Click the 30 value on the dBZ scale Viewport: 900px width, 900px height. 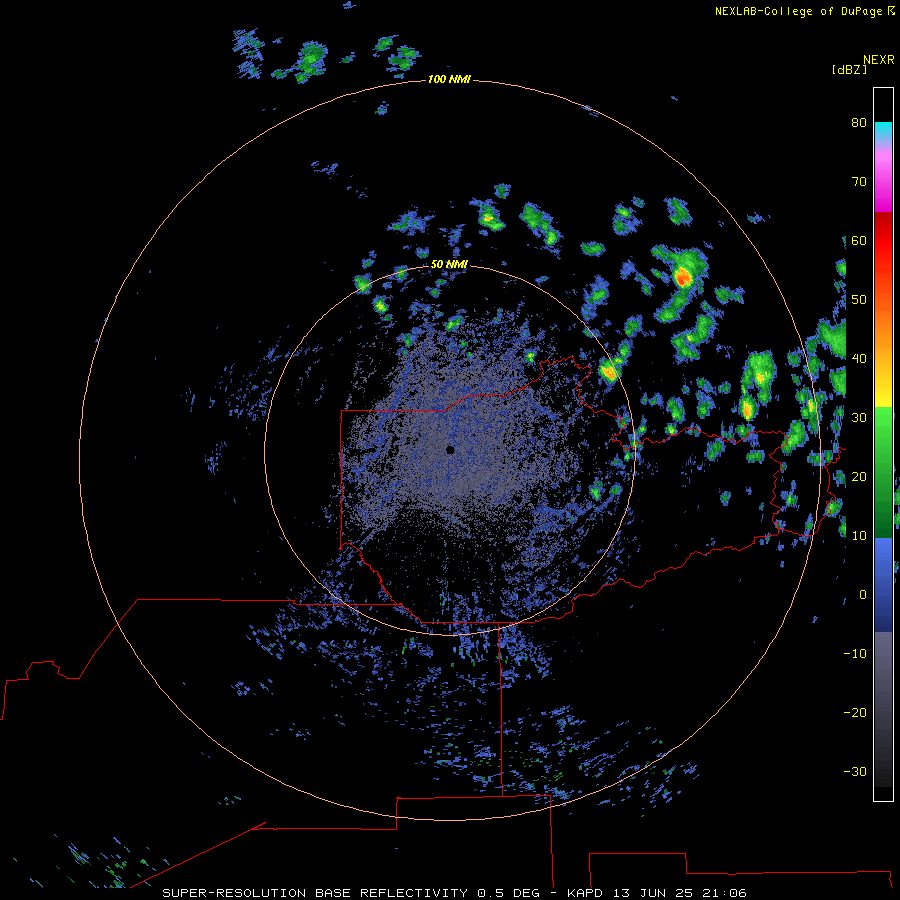pos(859,417)
